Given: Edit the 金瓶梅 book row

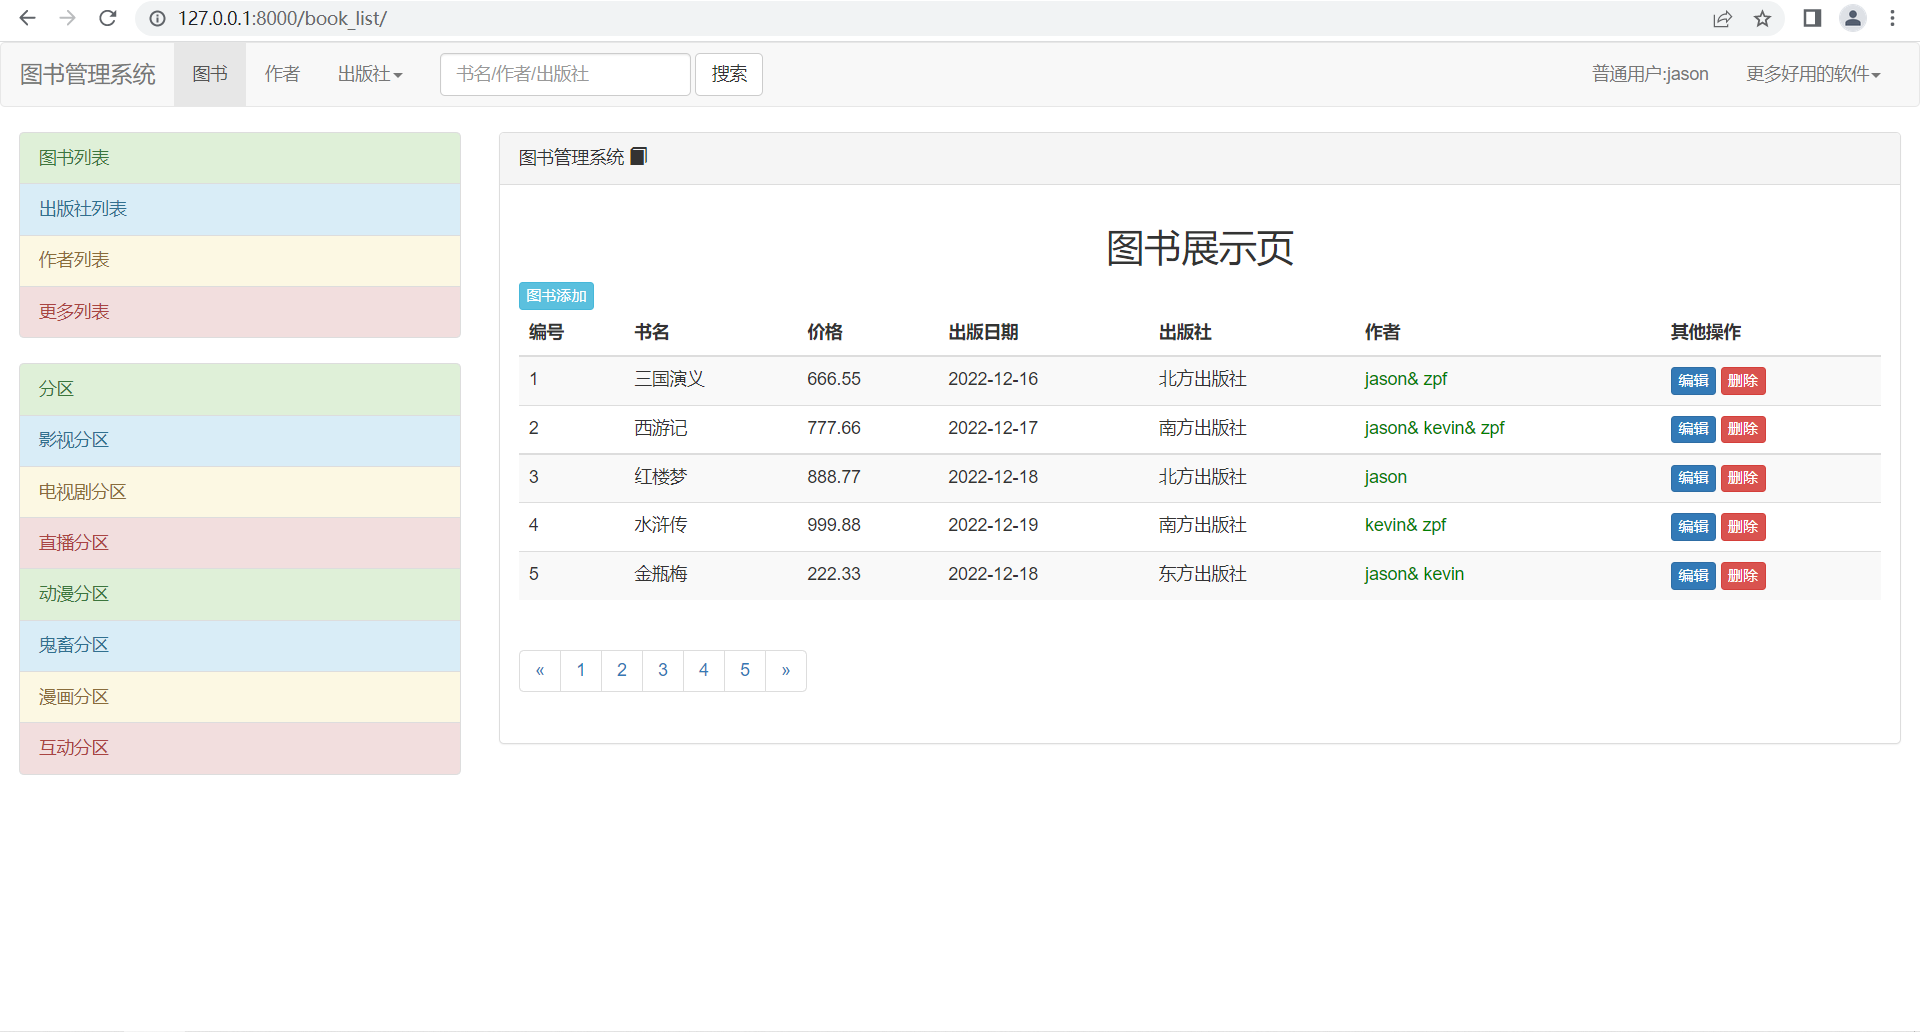Looking at the screenshot, I should (1693, 576).
